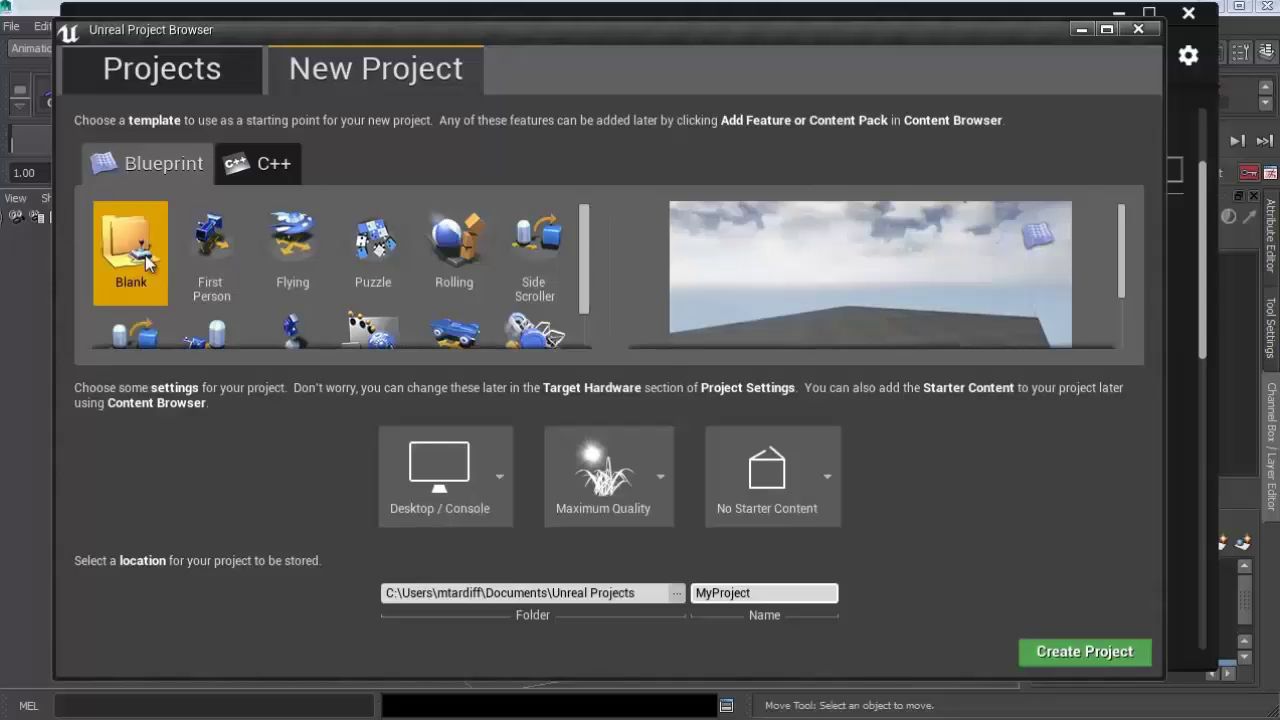Expand the Desktop / Console dropdown arrow
The image size is (1280, 720).
[499, 476]
